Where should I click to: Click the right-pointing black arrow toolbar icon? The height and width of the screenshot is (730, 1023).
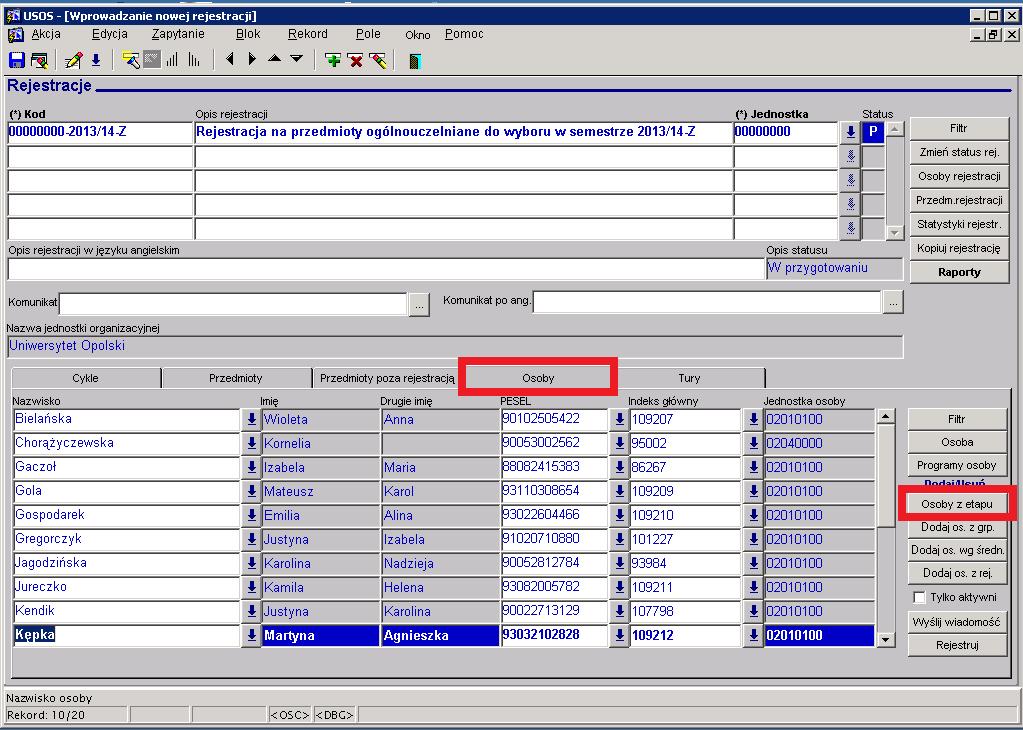point(252,59)
